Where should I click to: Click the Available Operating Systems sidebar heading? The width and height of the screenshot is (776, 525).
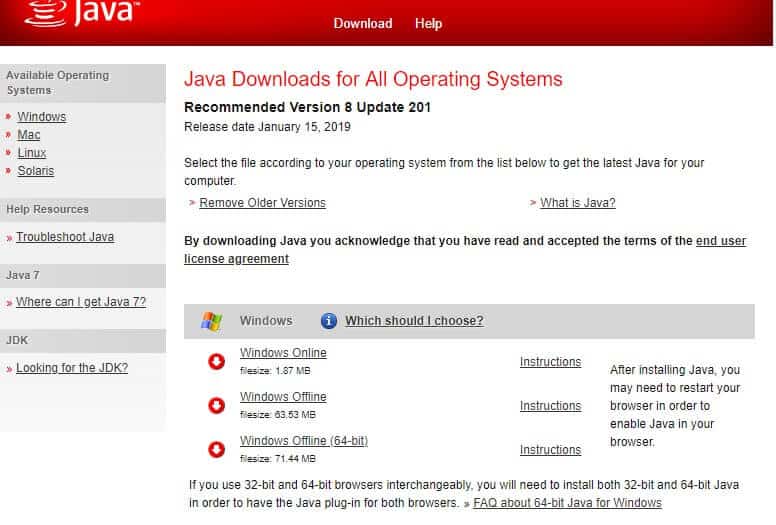[x=57, y=83]
